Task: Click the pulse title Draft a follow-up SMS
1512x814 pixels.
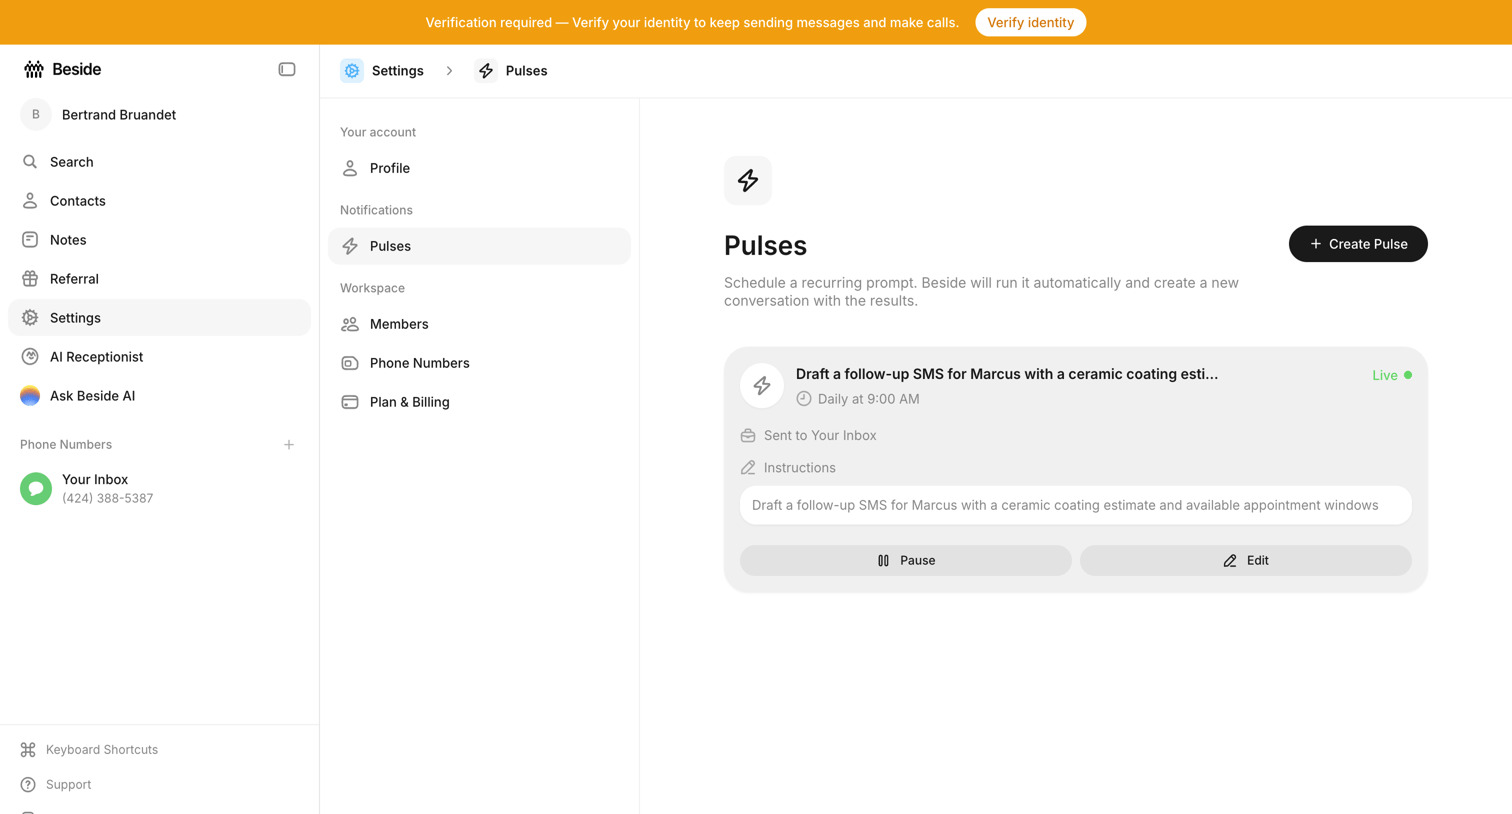Action: coord(1007,374)
